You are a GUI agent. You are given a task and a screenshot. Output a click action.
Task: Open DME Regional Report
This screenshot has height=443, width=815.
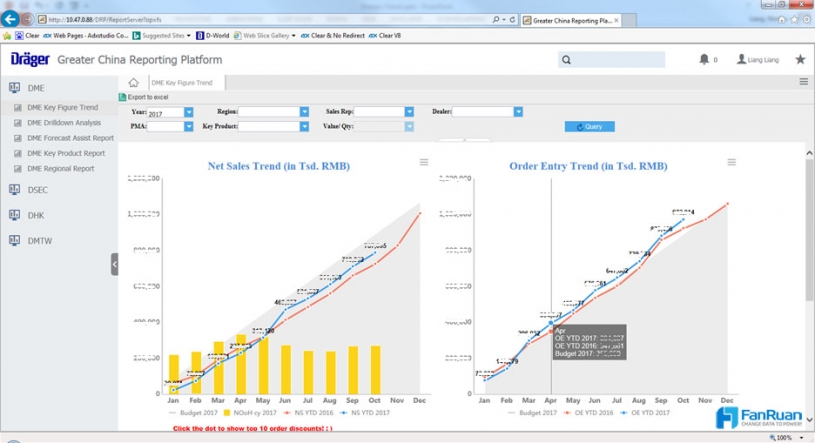click(59, 168)
